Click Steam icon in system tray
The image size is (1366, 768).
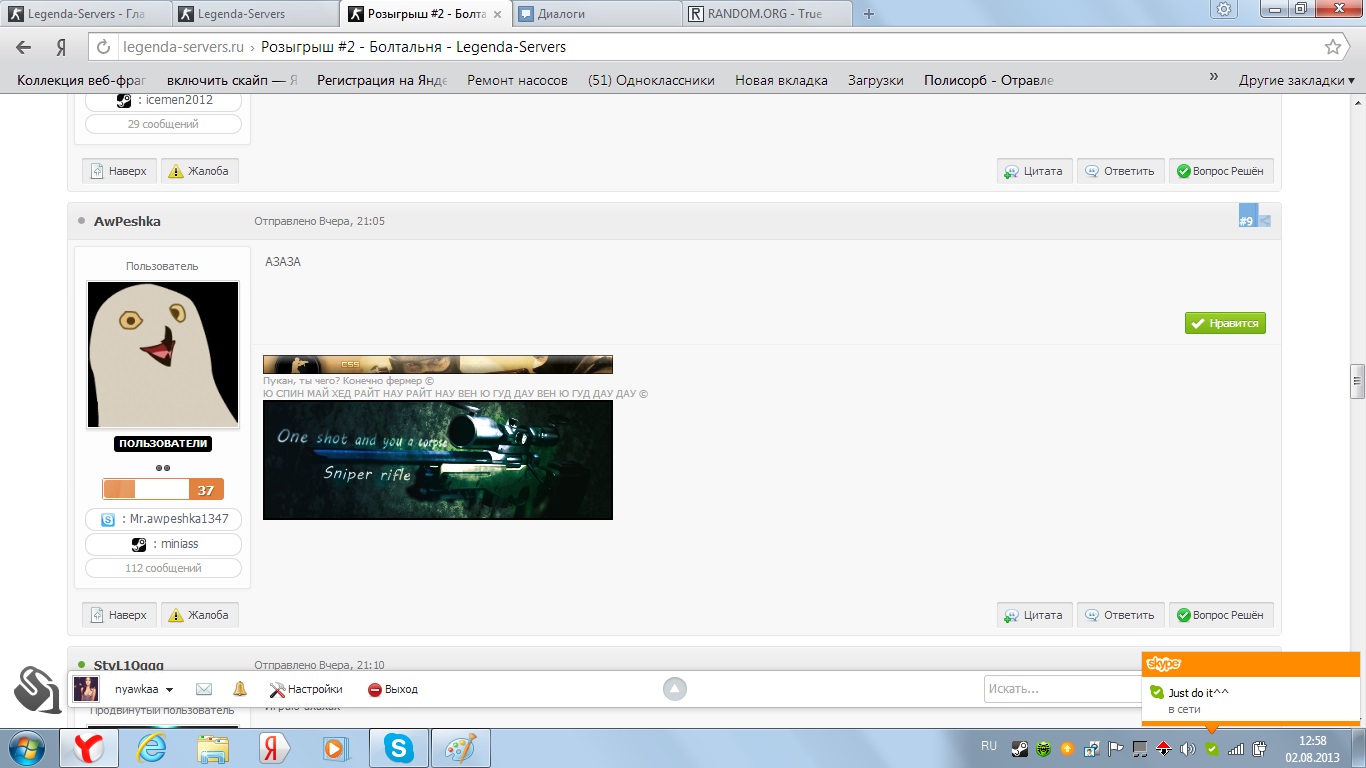pos(1019,748)
